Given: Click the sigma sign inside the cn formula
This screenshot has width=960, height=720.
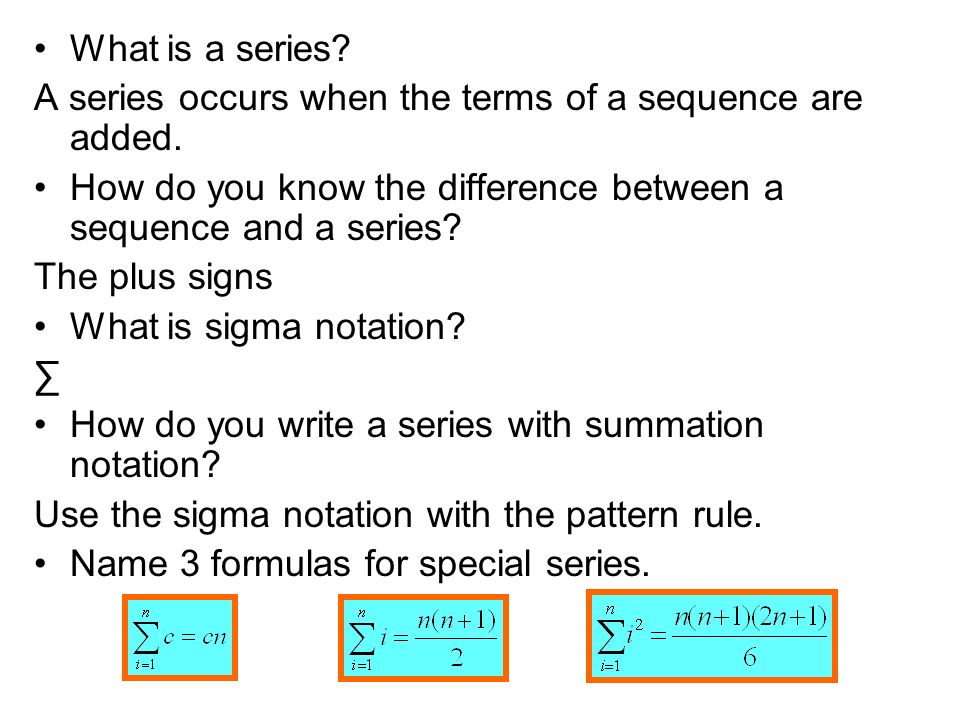Looking at the screenshot, I should pyautogui.click(x=146, y=637).
